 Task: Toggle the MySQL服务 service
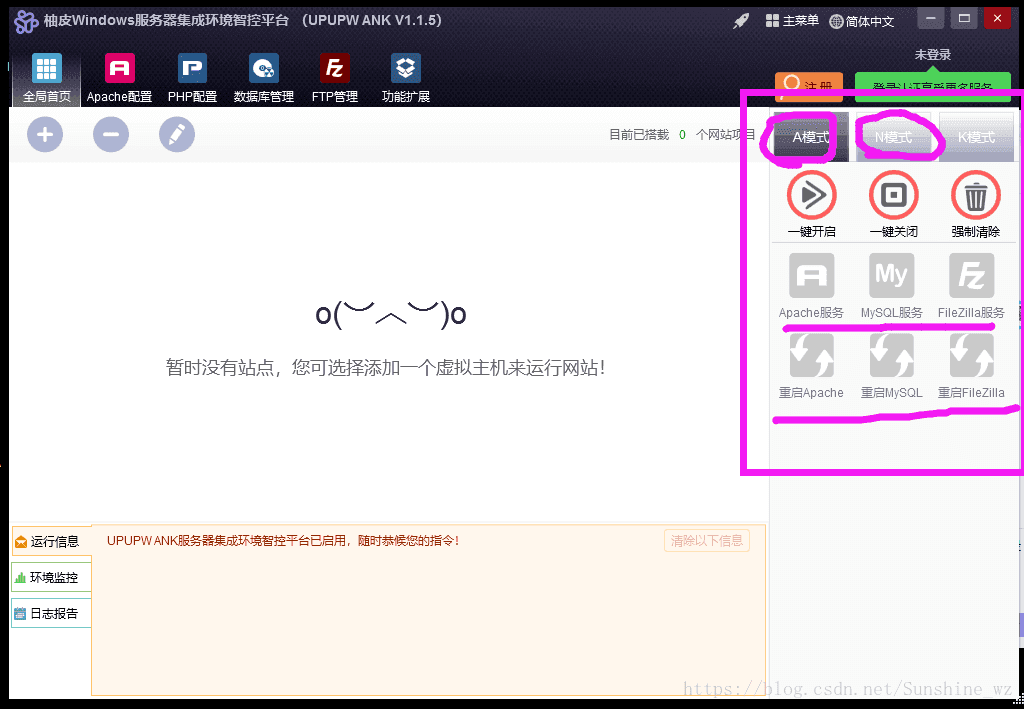click(x=891, y=276)
